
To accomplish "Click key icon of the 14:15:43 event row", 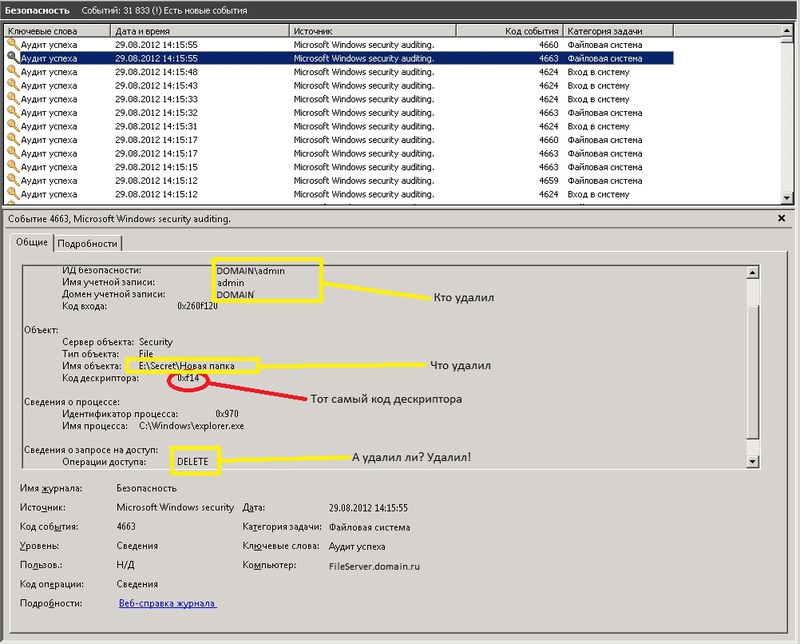I will tap(13, 86).
